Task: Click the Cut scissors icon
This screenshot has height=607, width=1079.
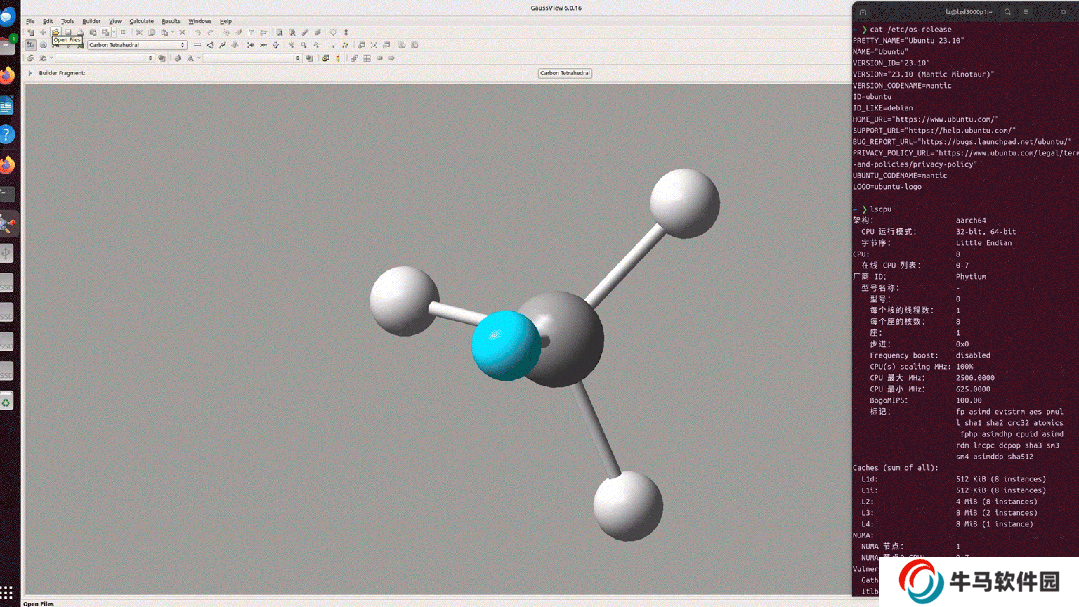Action: coord(139,32)
